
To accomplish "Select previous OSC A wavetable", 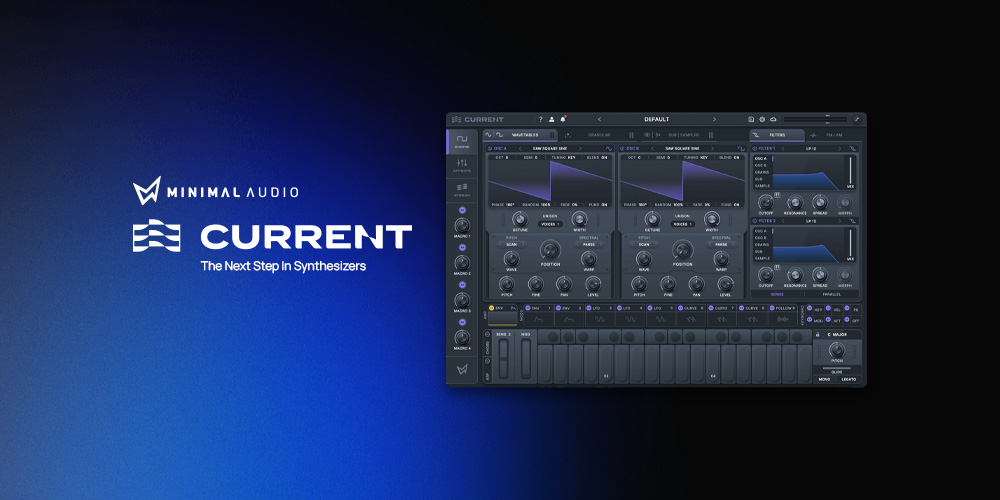I will [x=520, y=149].
